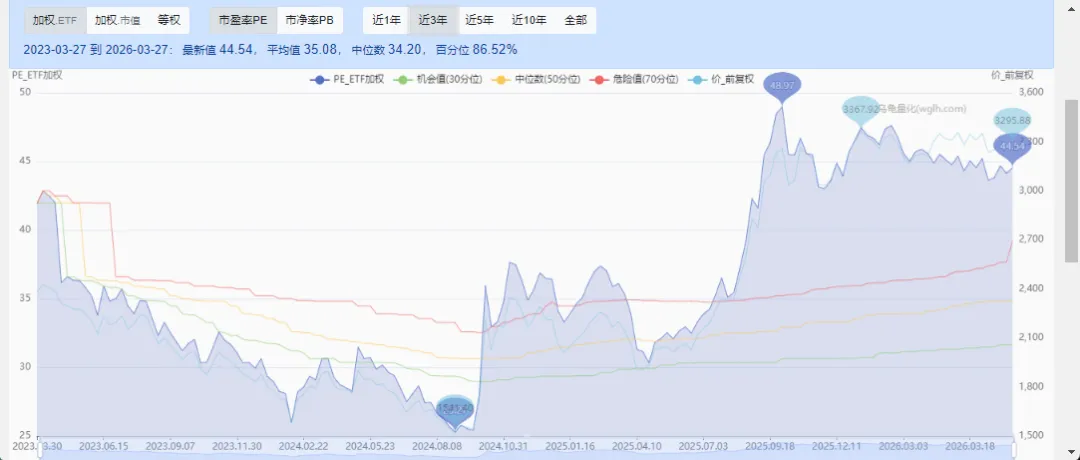Image resolution: width=1080 pixels, height=460 pixels.
Task: Toggle the PE_ETF加权 legend series
Action: [x=347, y=80]
